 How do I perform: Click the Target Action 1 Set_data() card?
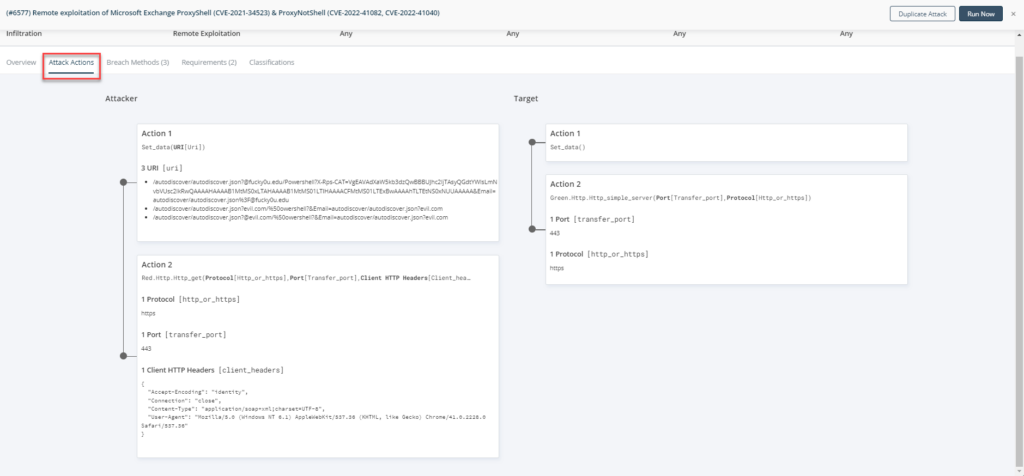pyautogui.click(x=726, y=142)
